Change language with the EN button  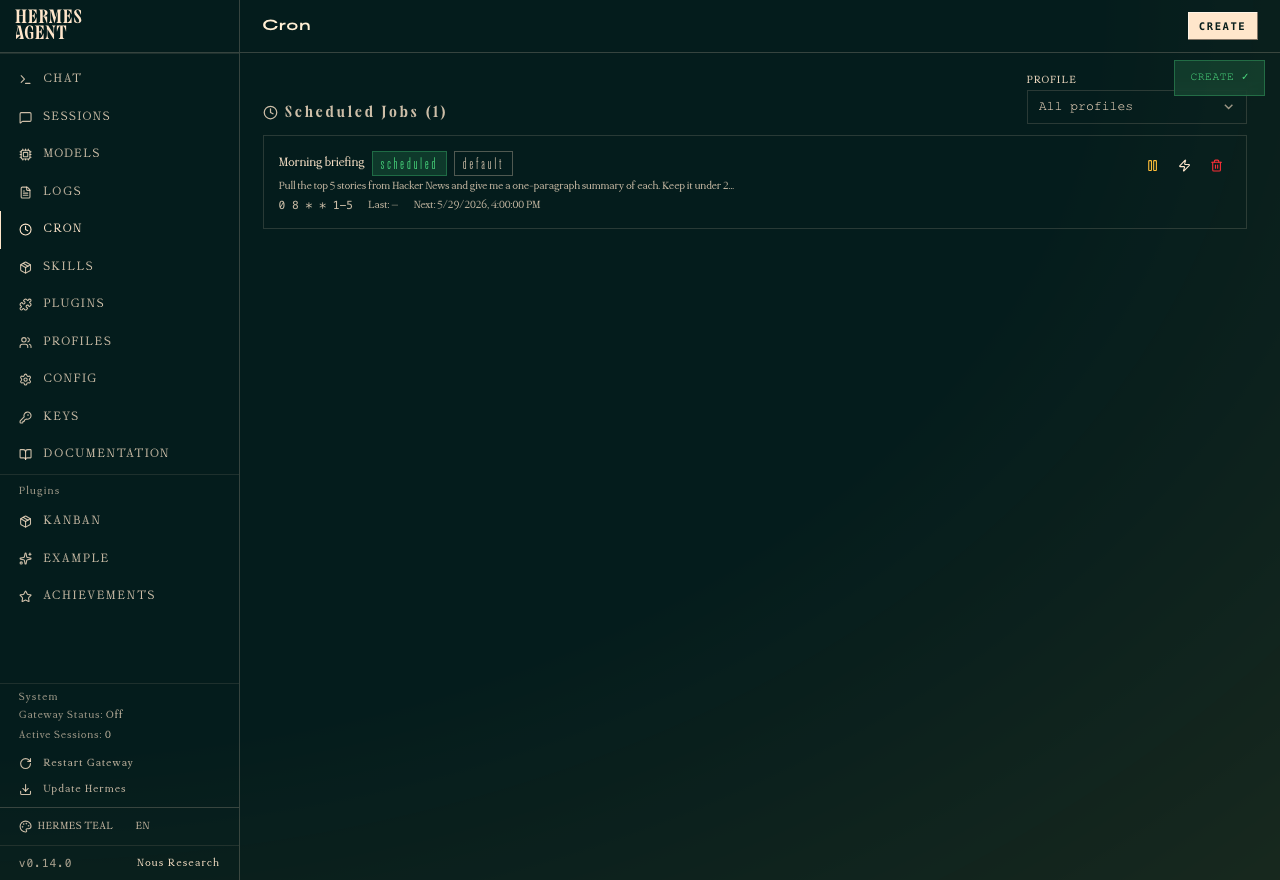click(143, 826)
